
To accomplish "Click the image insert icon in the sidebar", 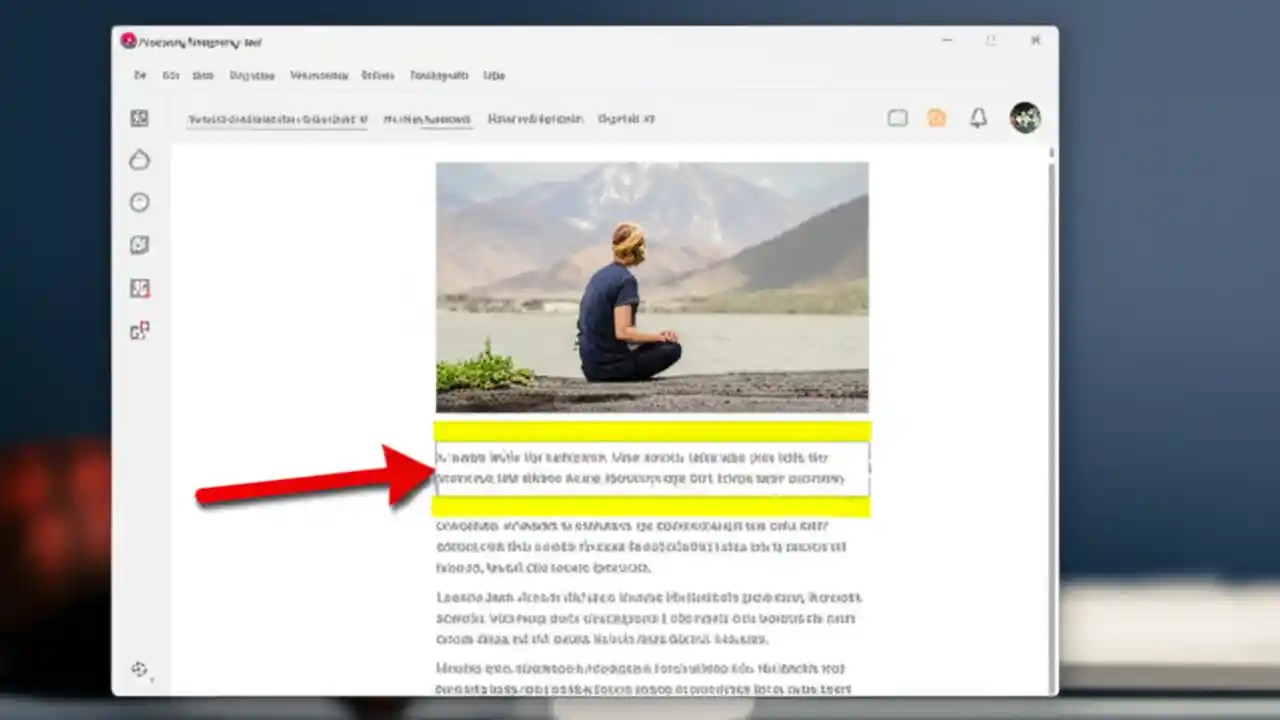I will point(139,245).
